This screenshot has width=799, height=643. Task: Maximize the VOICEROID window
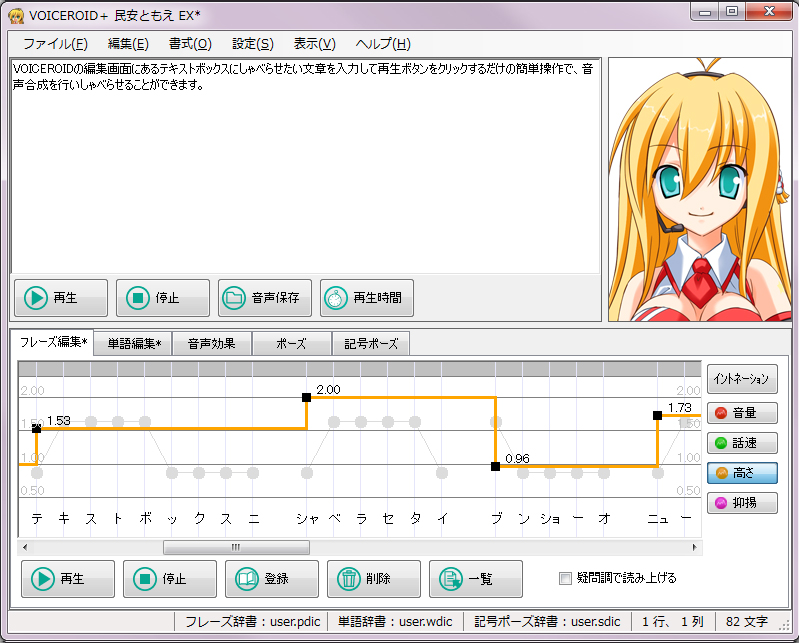(732, 12)
